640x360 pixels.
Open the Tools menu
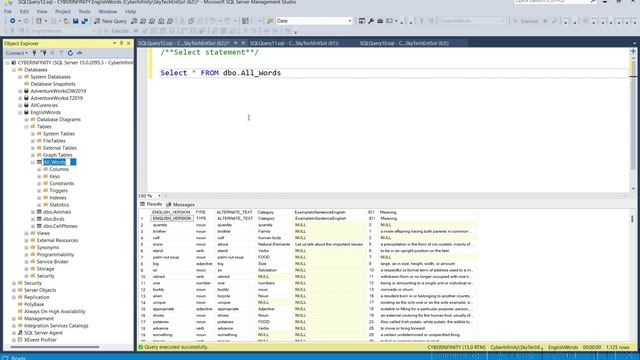84,11
